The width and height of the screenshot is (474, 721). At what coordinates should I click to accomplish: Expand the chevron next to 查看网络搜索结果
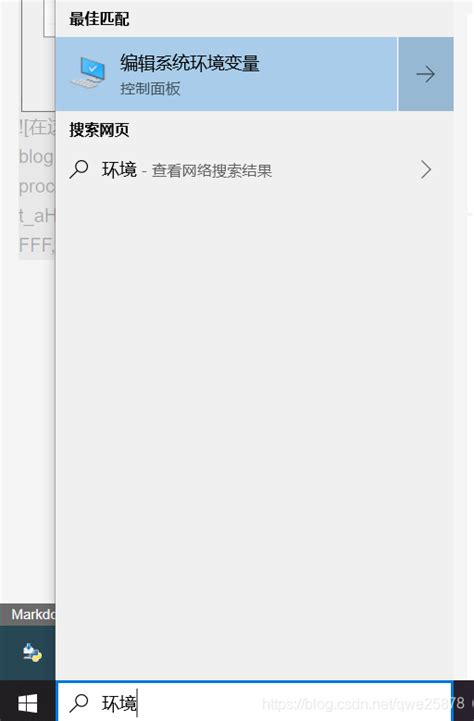point(426,170)
